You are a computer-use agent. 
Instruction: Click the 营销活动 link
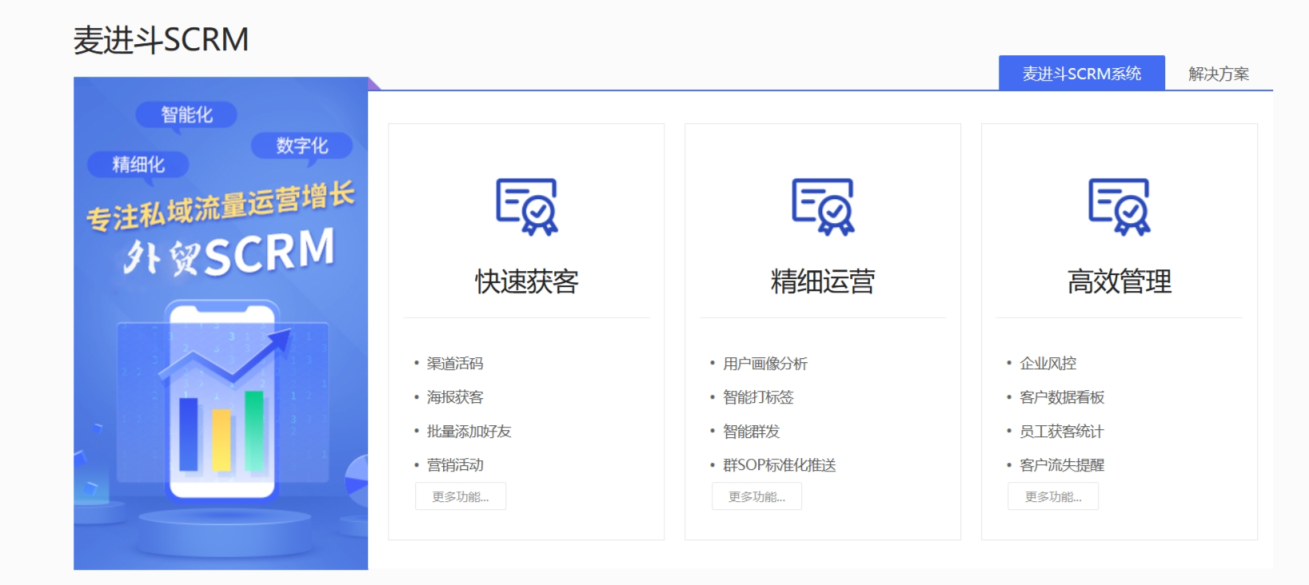(x=455, y=465)
